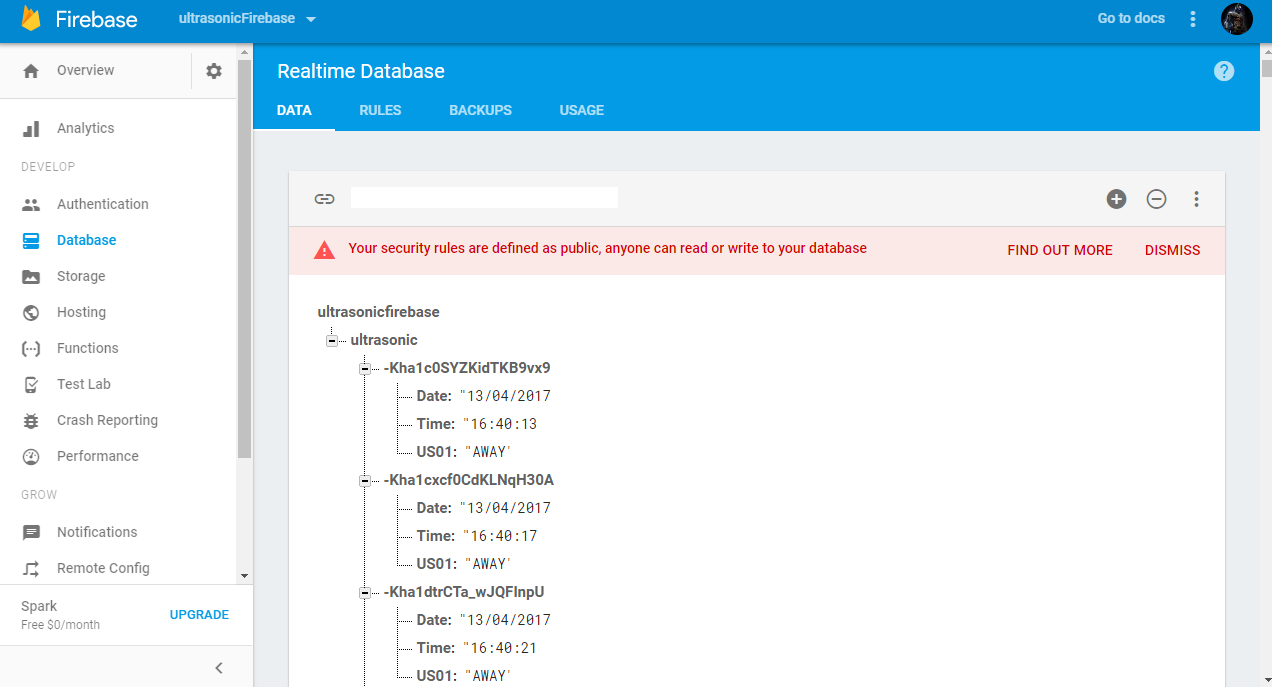This screenshot has height=687, width=1272.
Task: Switch to the DATA tab
Action: (294, 110)
